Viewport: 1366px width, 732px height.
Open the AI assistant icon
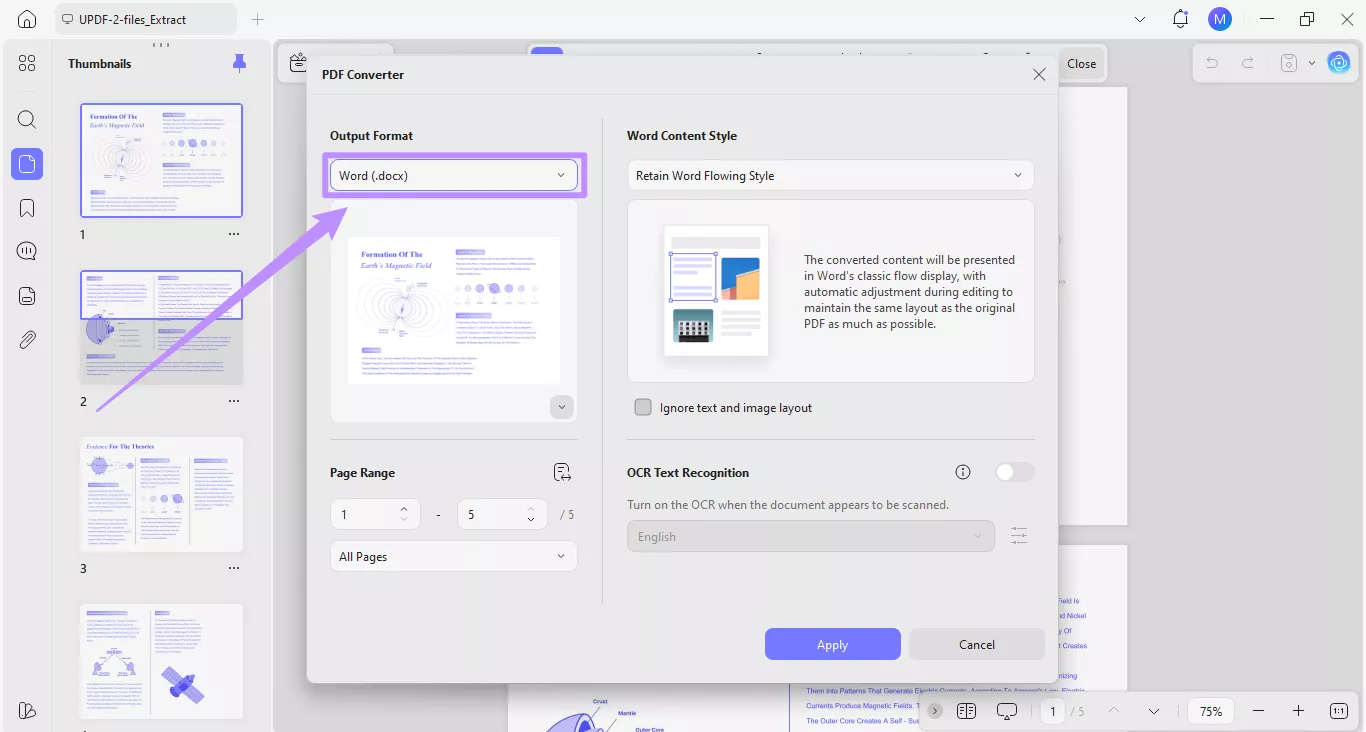[x=1339, y=62]
